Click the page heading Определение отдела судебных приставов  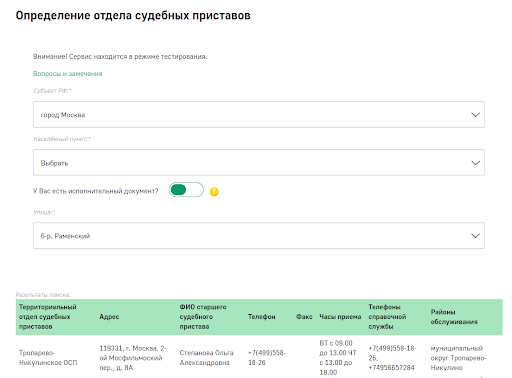(x=133, y=16)
